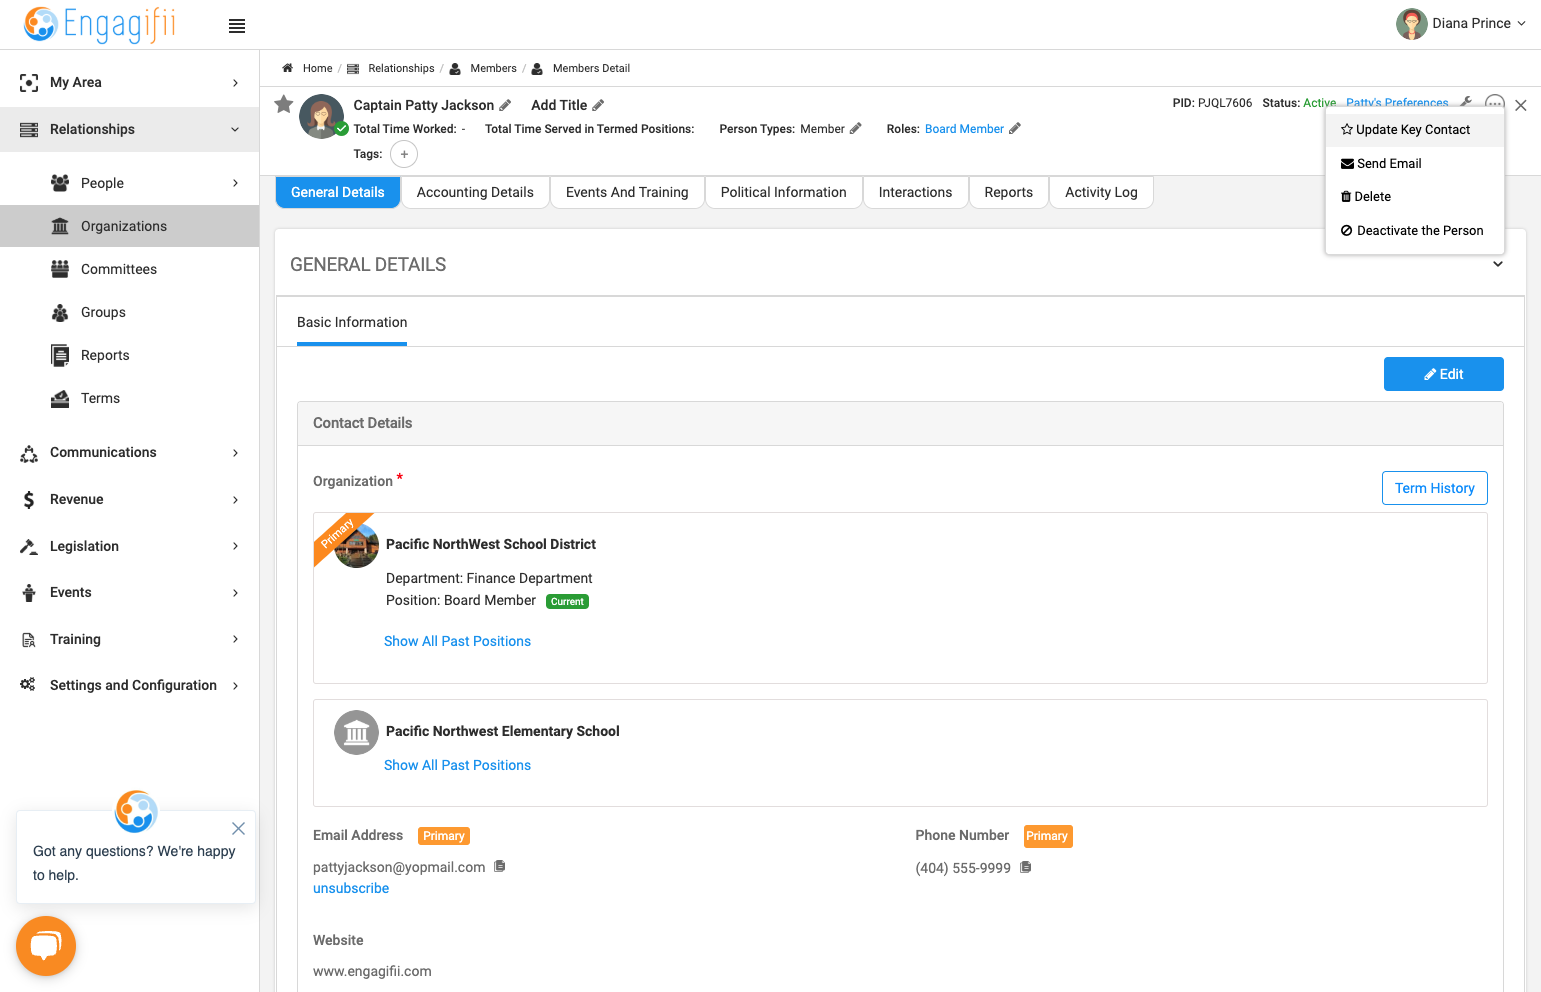Image resolution: width=1541 pixels, height=992 pixels.
Task: Add a tag with plus button
Action: tap(404, 154)
